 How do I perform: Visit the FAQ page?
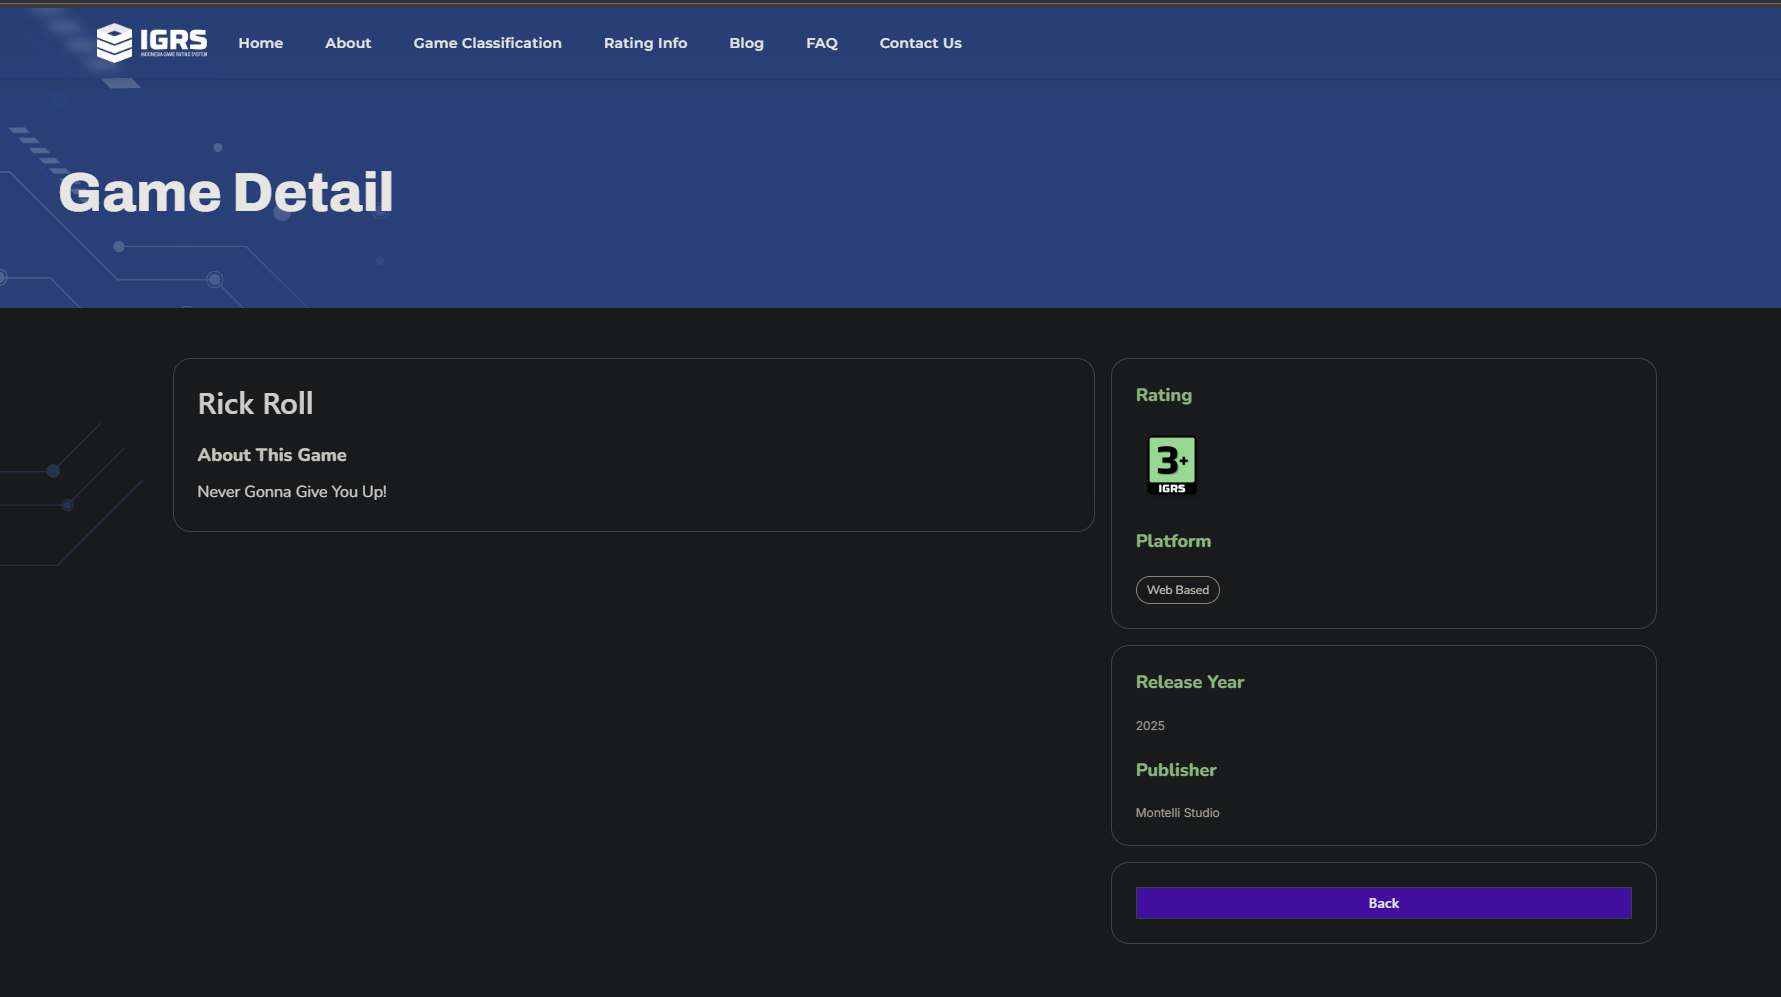click(x=821, y=43)
